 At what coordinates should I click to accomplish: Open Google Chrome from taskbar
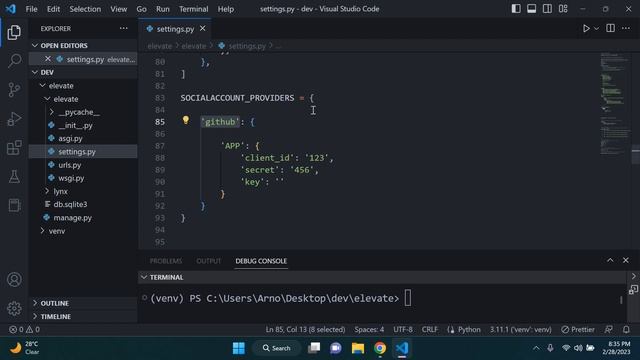pyautogui.click(x=380, y=348)
